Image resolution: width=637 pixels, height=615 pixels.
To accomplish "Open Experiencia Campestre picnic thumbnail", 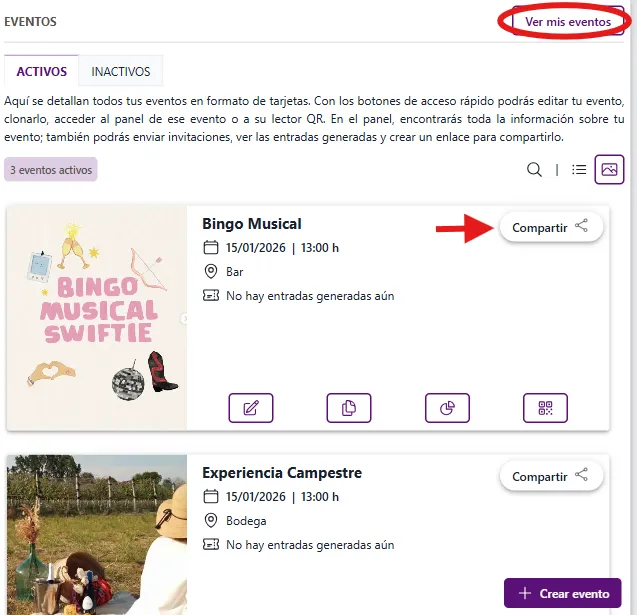I will pyautogui.click(x=96, y=535).
